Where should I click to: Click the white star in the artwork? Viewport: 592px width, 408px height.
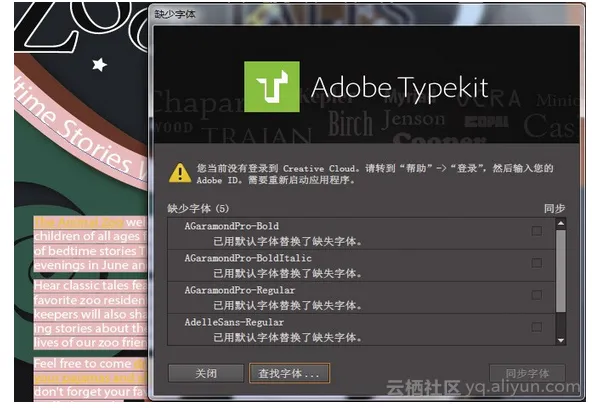100,64
